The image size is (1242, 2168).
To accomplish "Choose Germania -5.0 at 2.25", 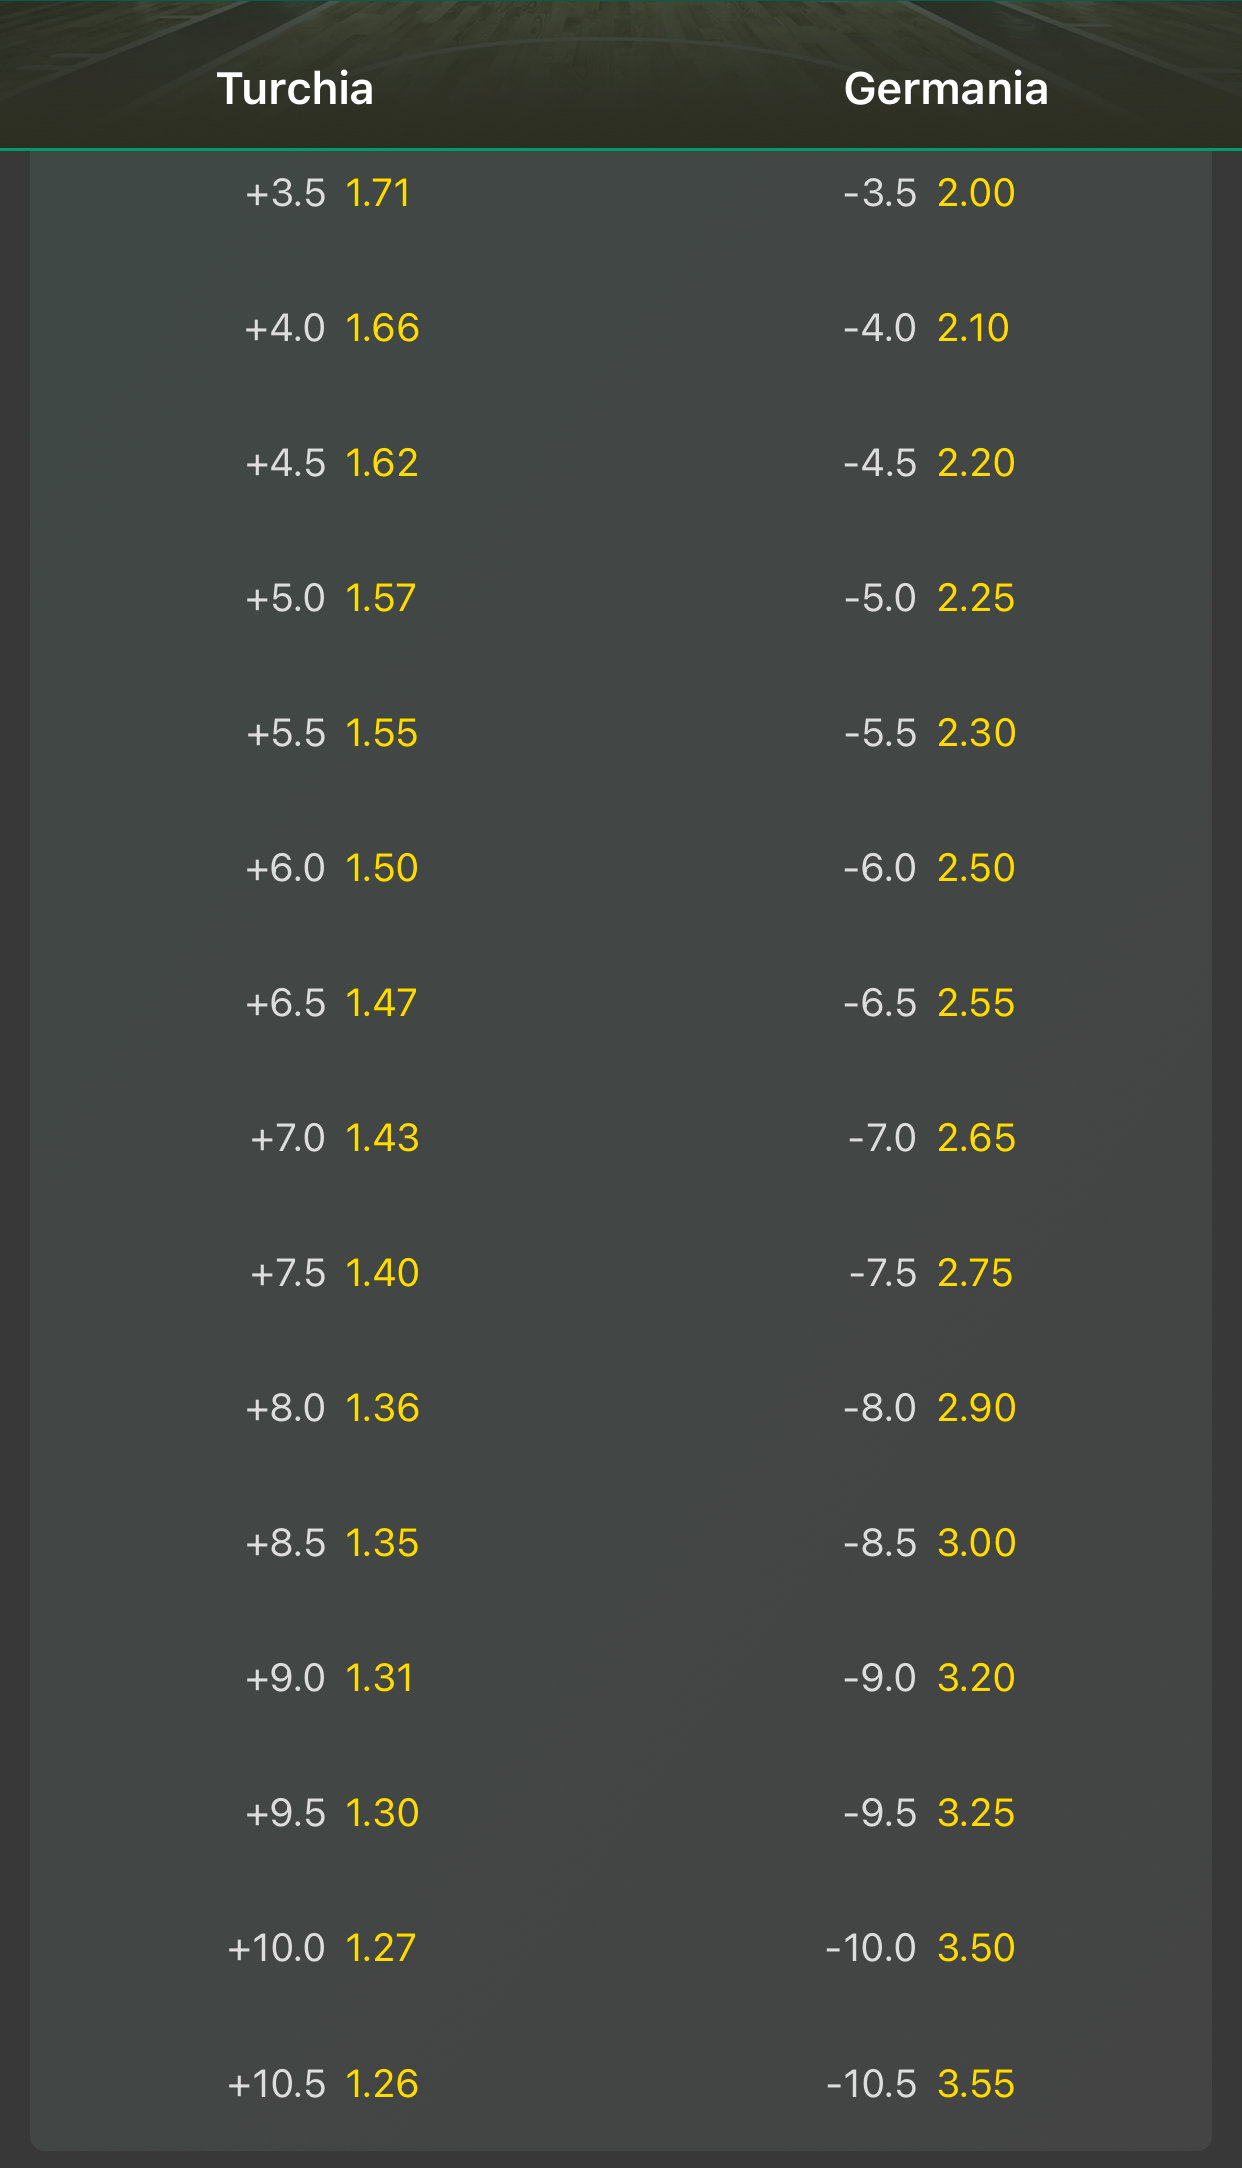I will [x=929, y=598].
